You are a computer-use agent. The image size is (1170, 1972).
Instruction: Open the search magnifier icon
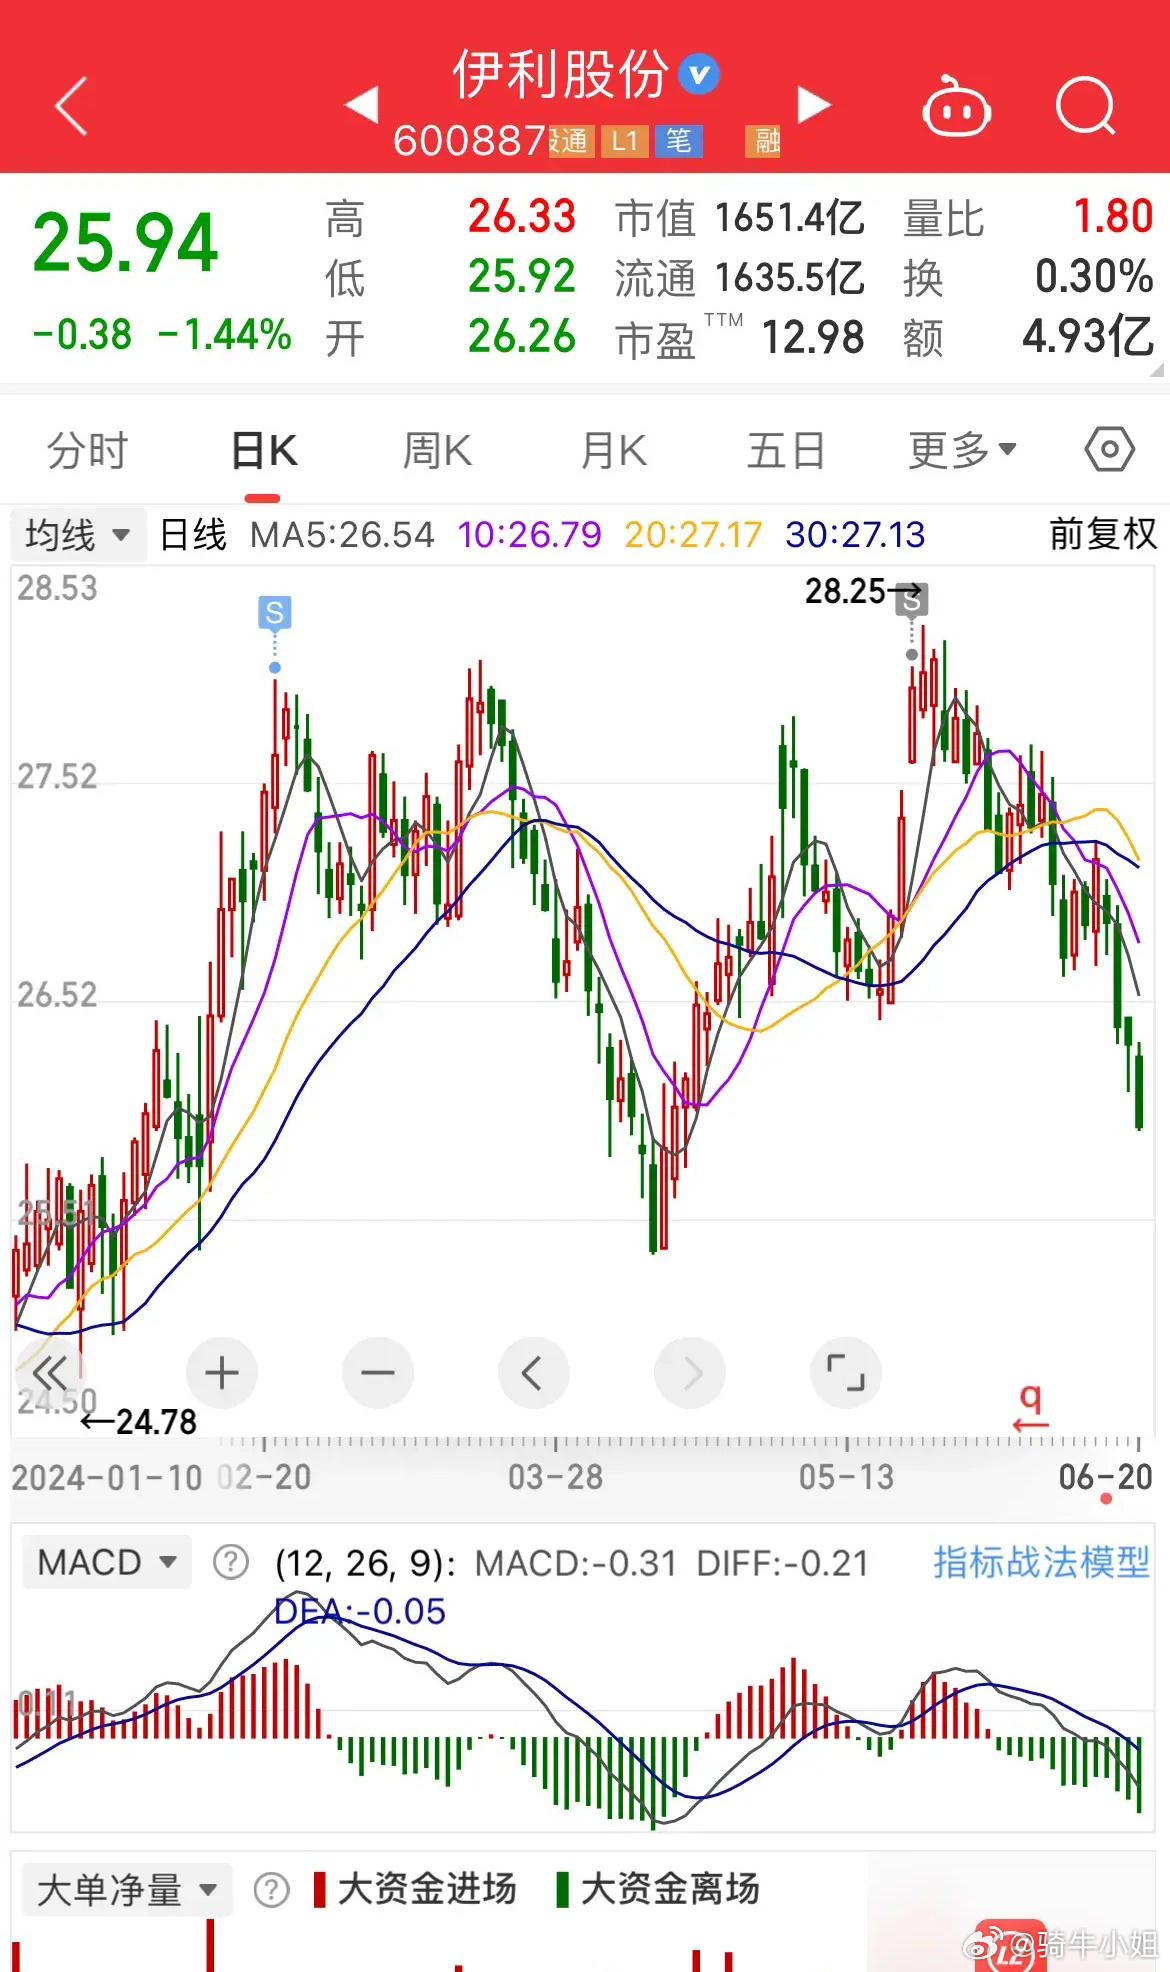click(1085, 105)
